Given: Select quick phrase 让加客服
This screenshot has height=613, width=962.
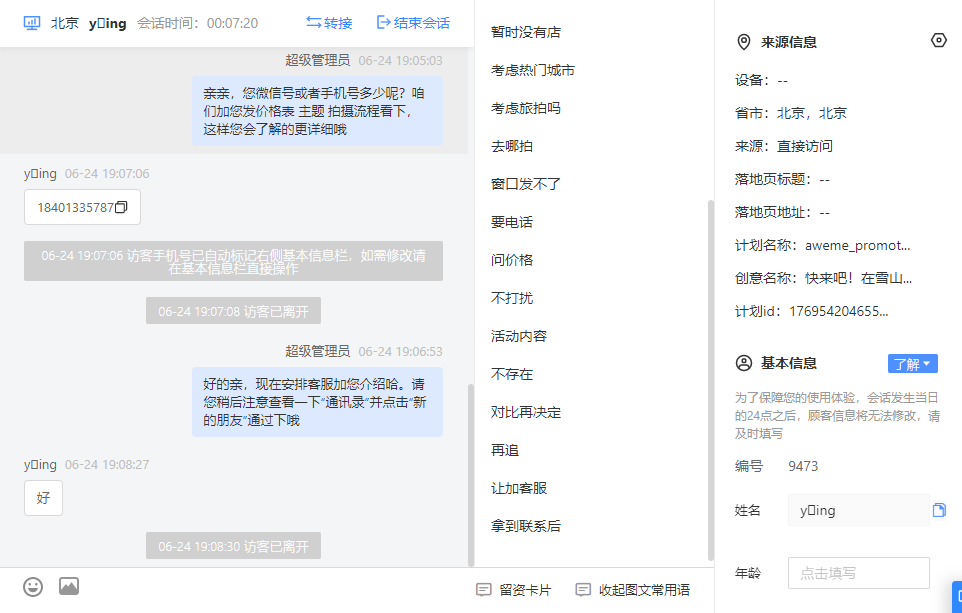Looking at the screenshot, I should coord(519,488).
